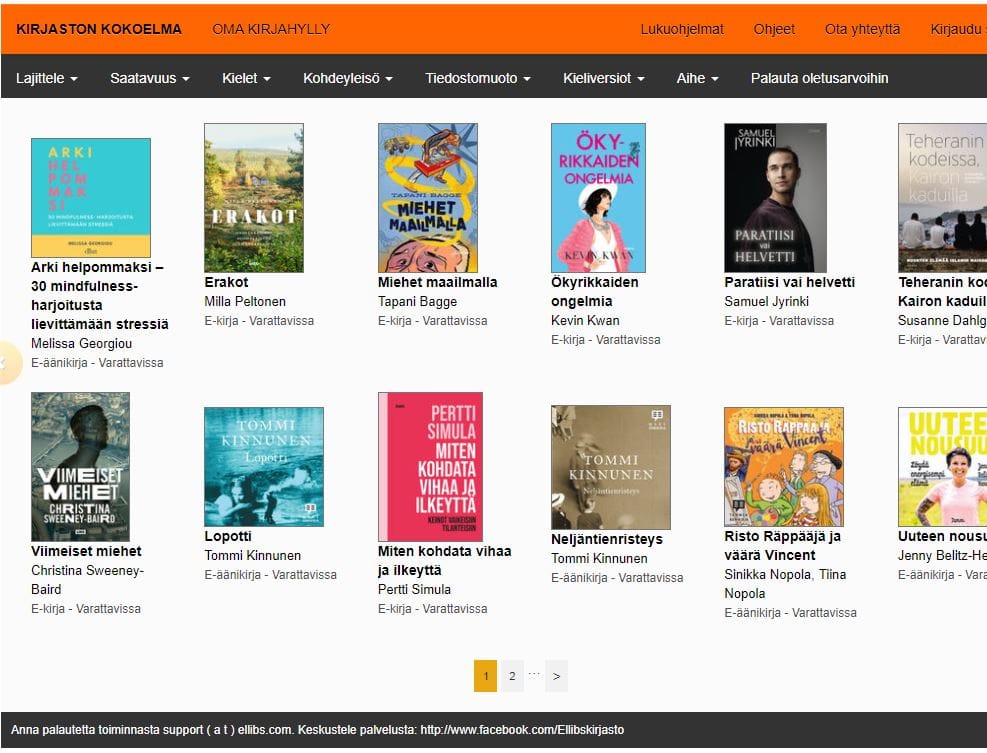987x753 pixels.
Task: Click Palauta oletusarvoihin reset button
Action: click(x=819, y=78)
